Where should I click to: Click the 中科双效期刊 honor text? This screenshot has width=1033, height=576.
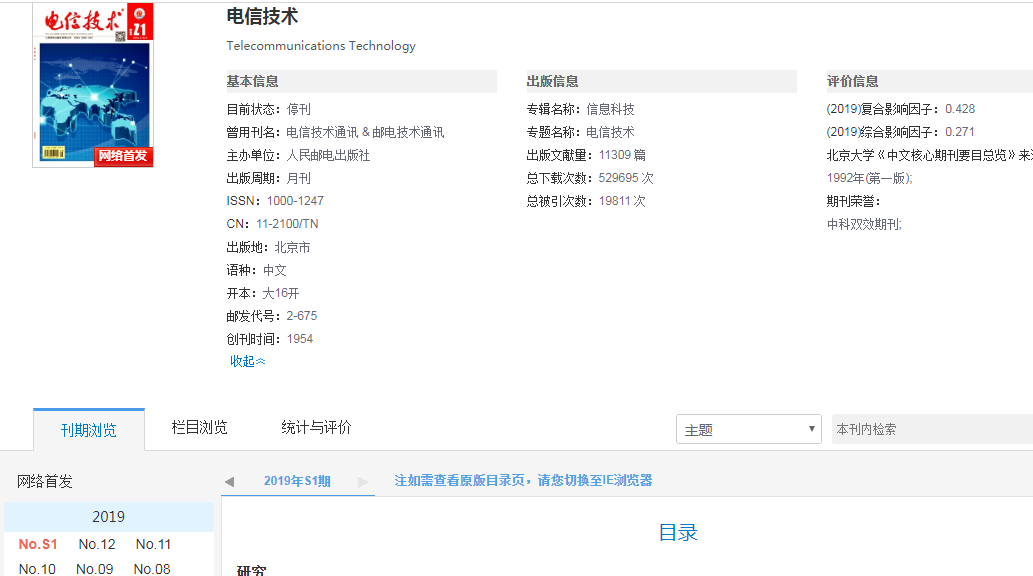(864, 225)
